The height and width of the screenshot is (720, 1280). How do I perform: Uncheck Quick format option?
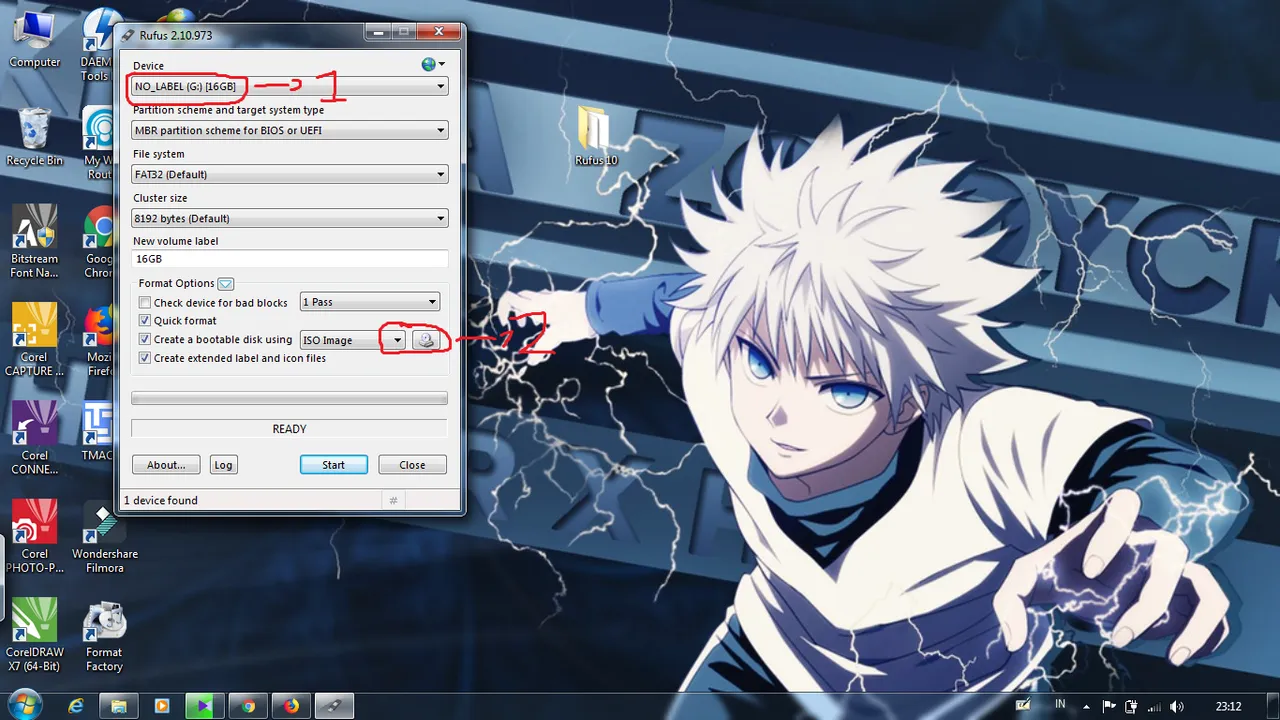pos(145,321)
